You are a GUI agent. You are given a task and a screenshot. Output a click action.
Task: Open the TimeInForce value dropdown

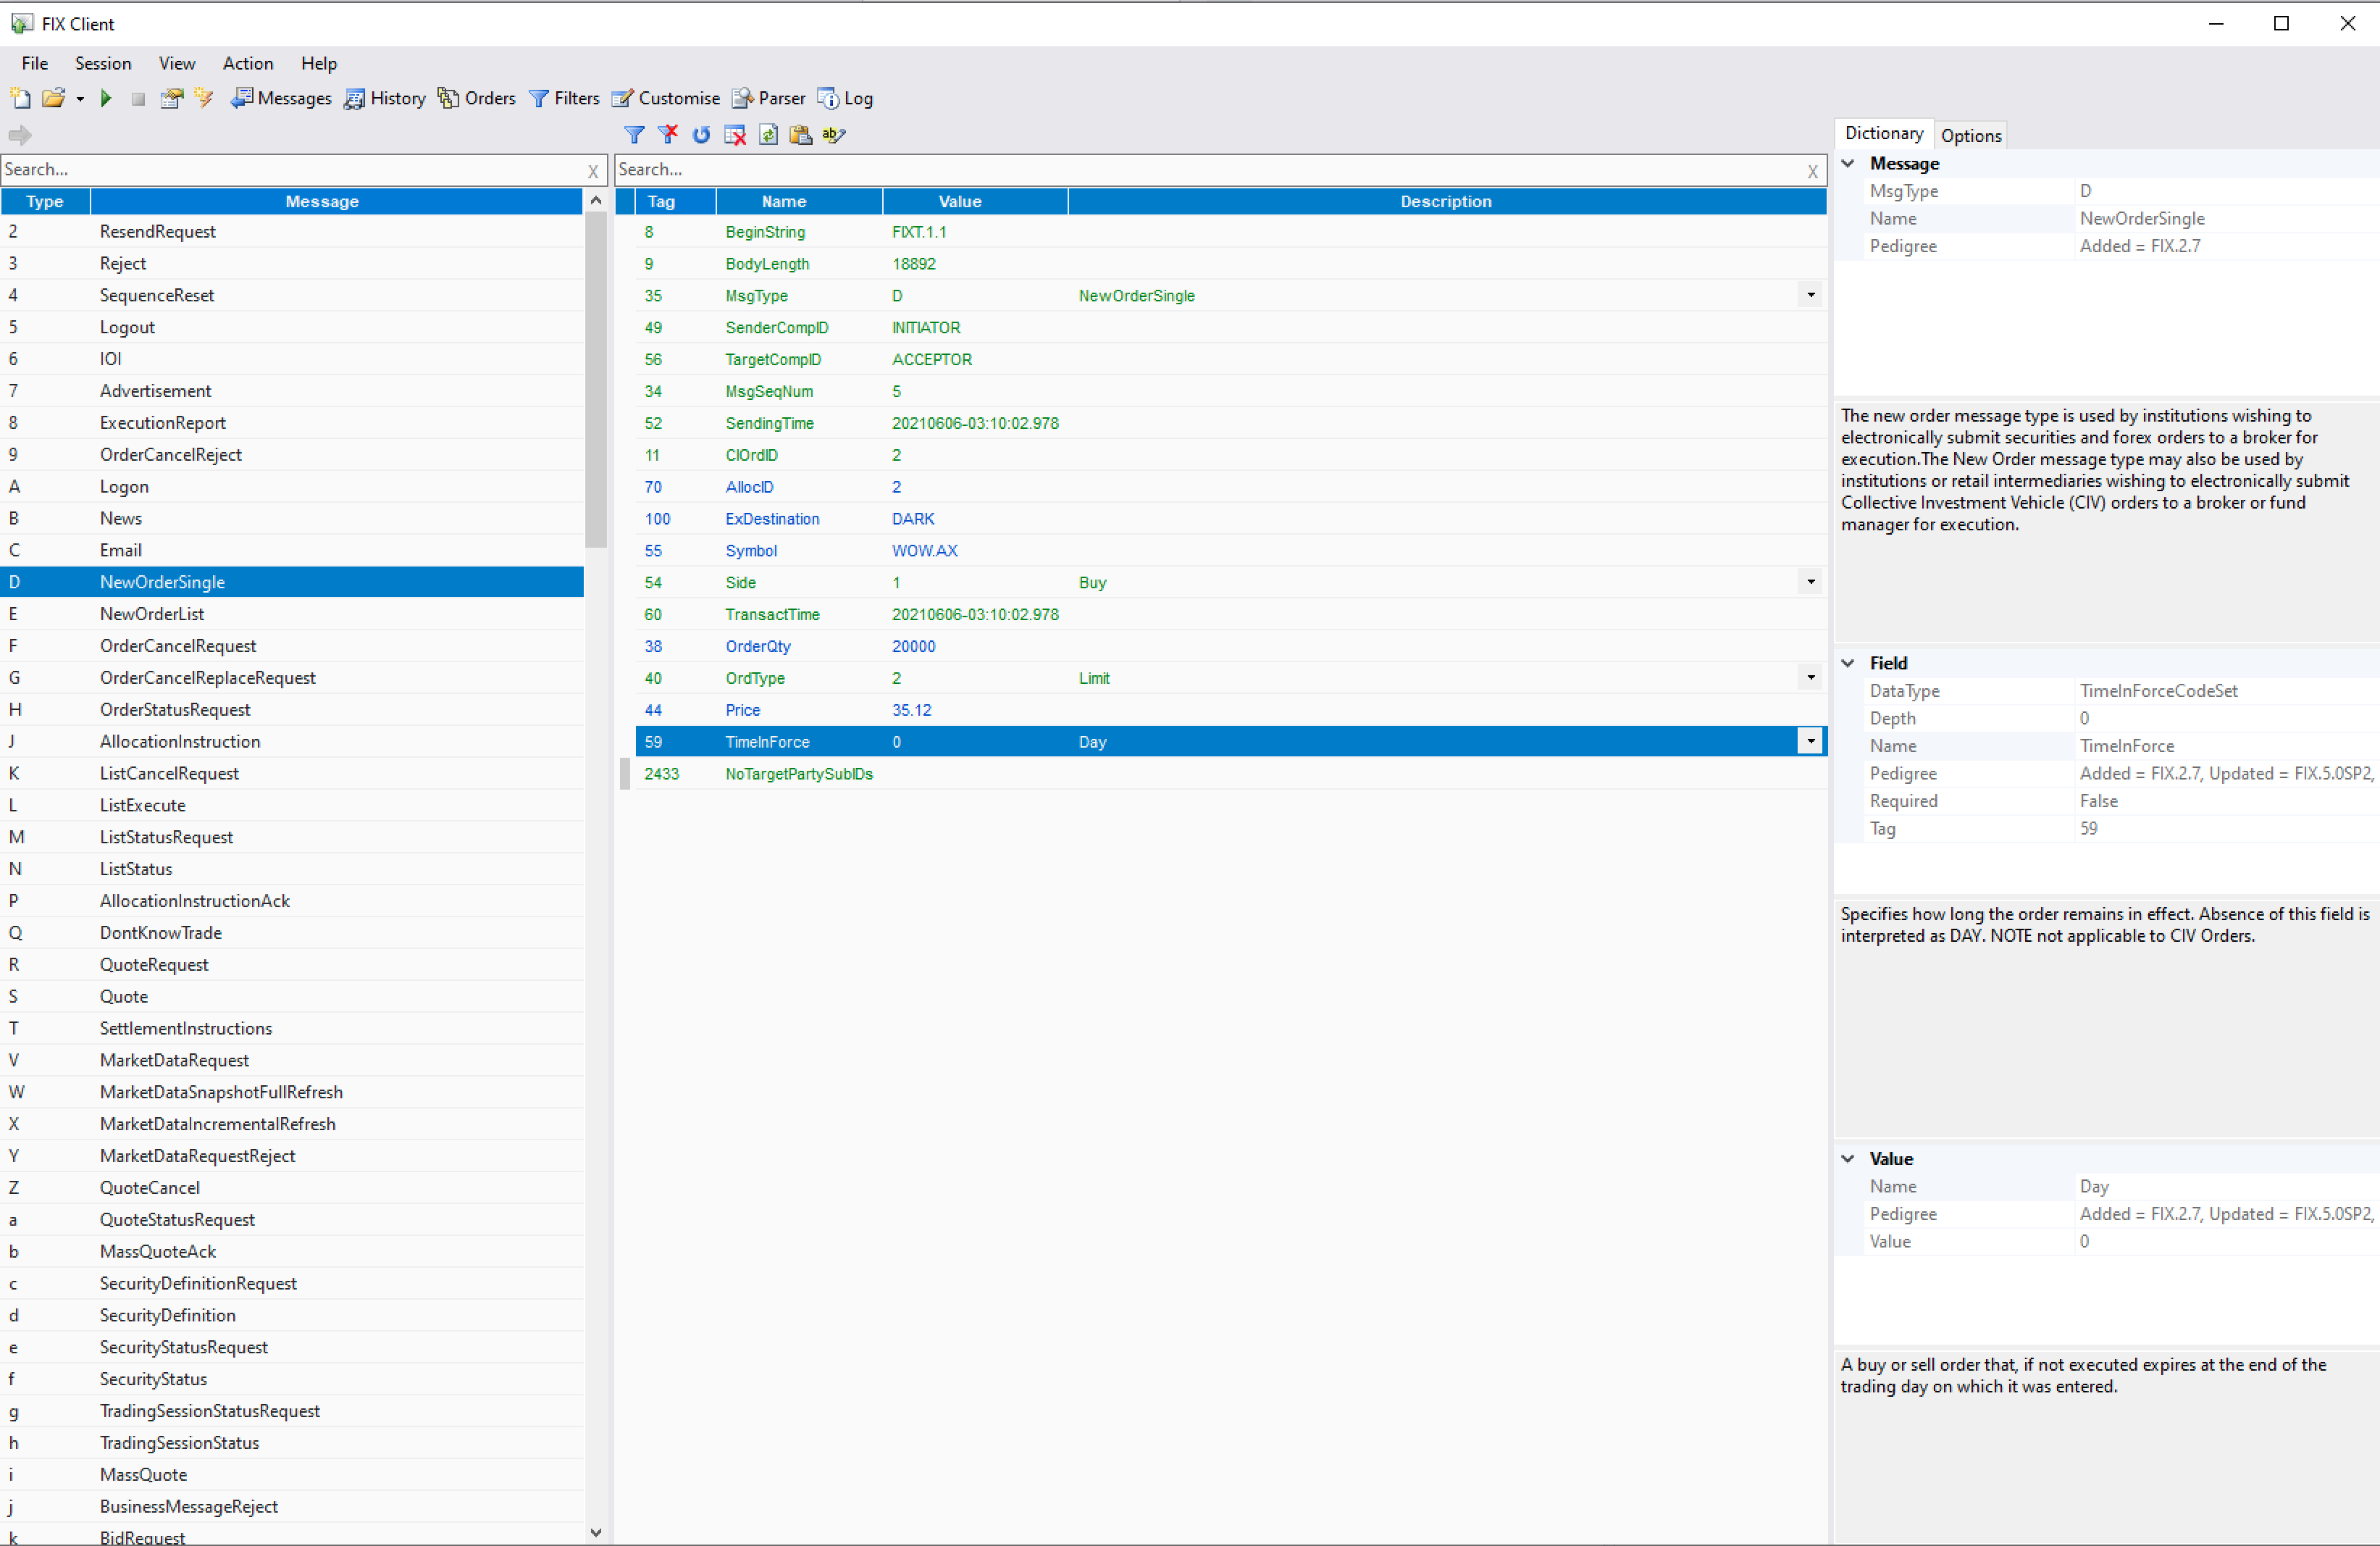coord(1810,741)
